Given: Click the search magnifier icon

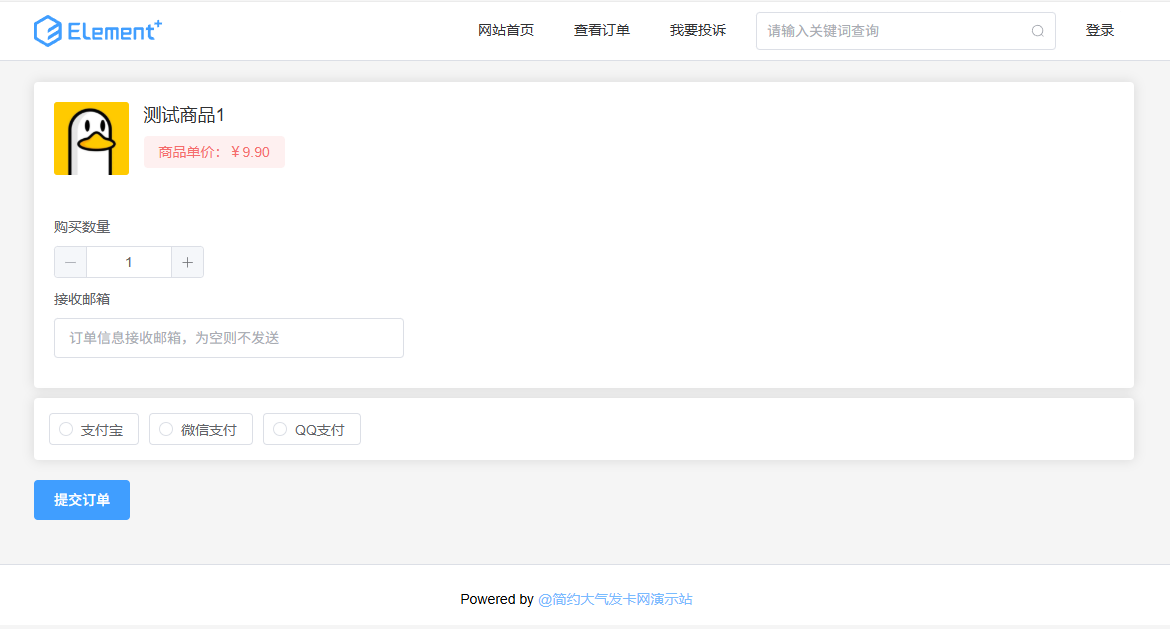Looking at the screenshot, I should (x=1037, y=31).
